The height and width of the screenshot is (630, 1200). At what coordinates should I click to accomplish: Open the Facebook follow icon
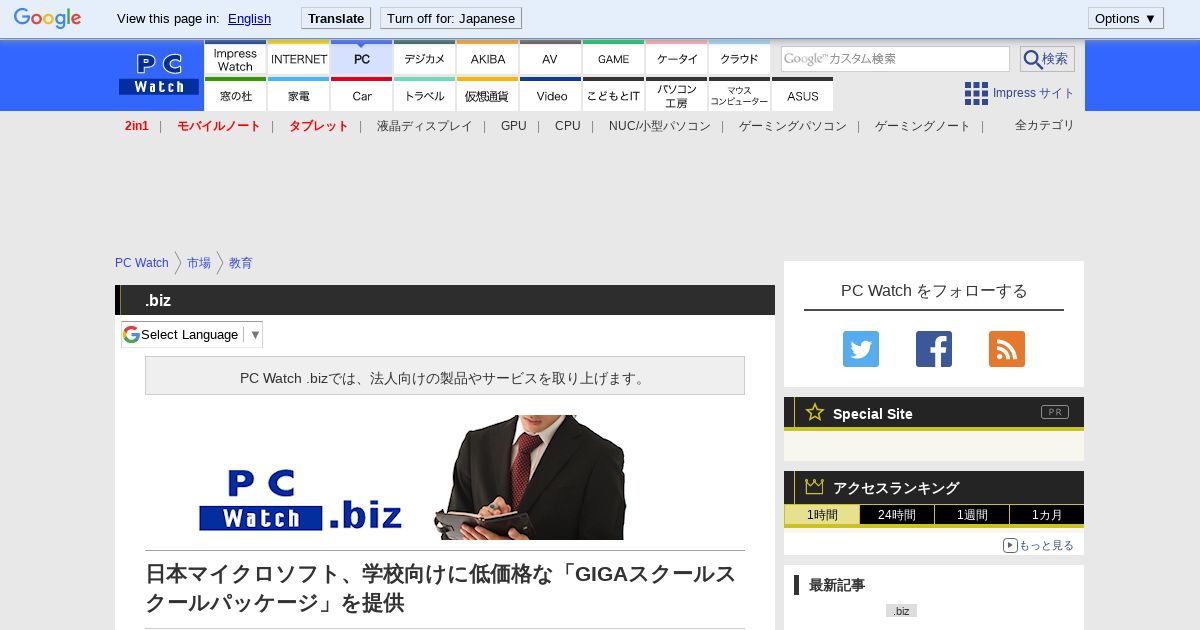coord(934,349)
